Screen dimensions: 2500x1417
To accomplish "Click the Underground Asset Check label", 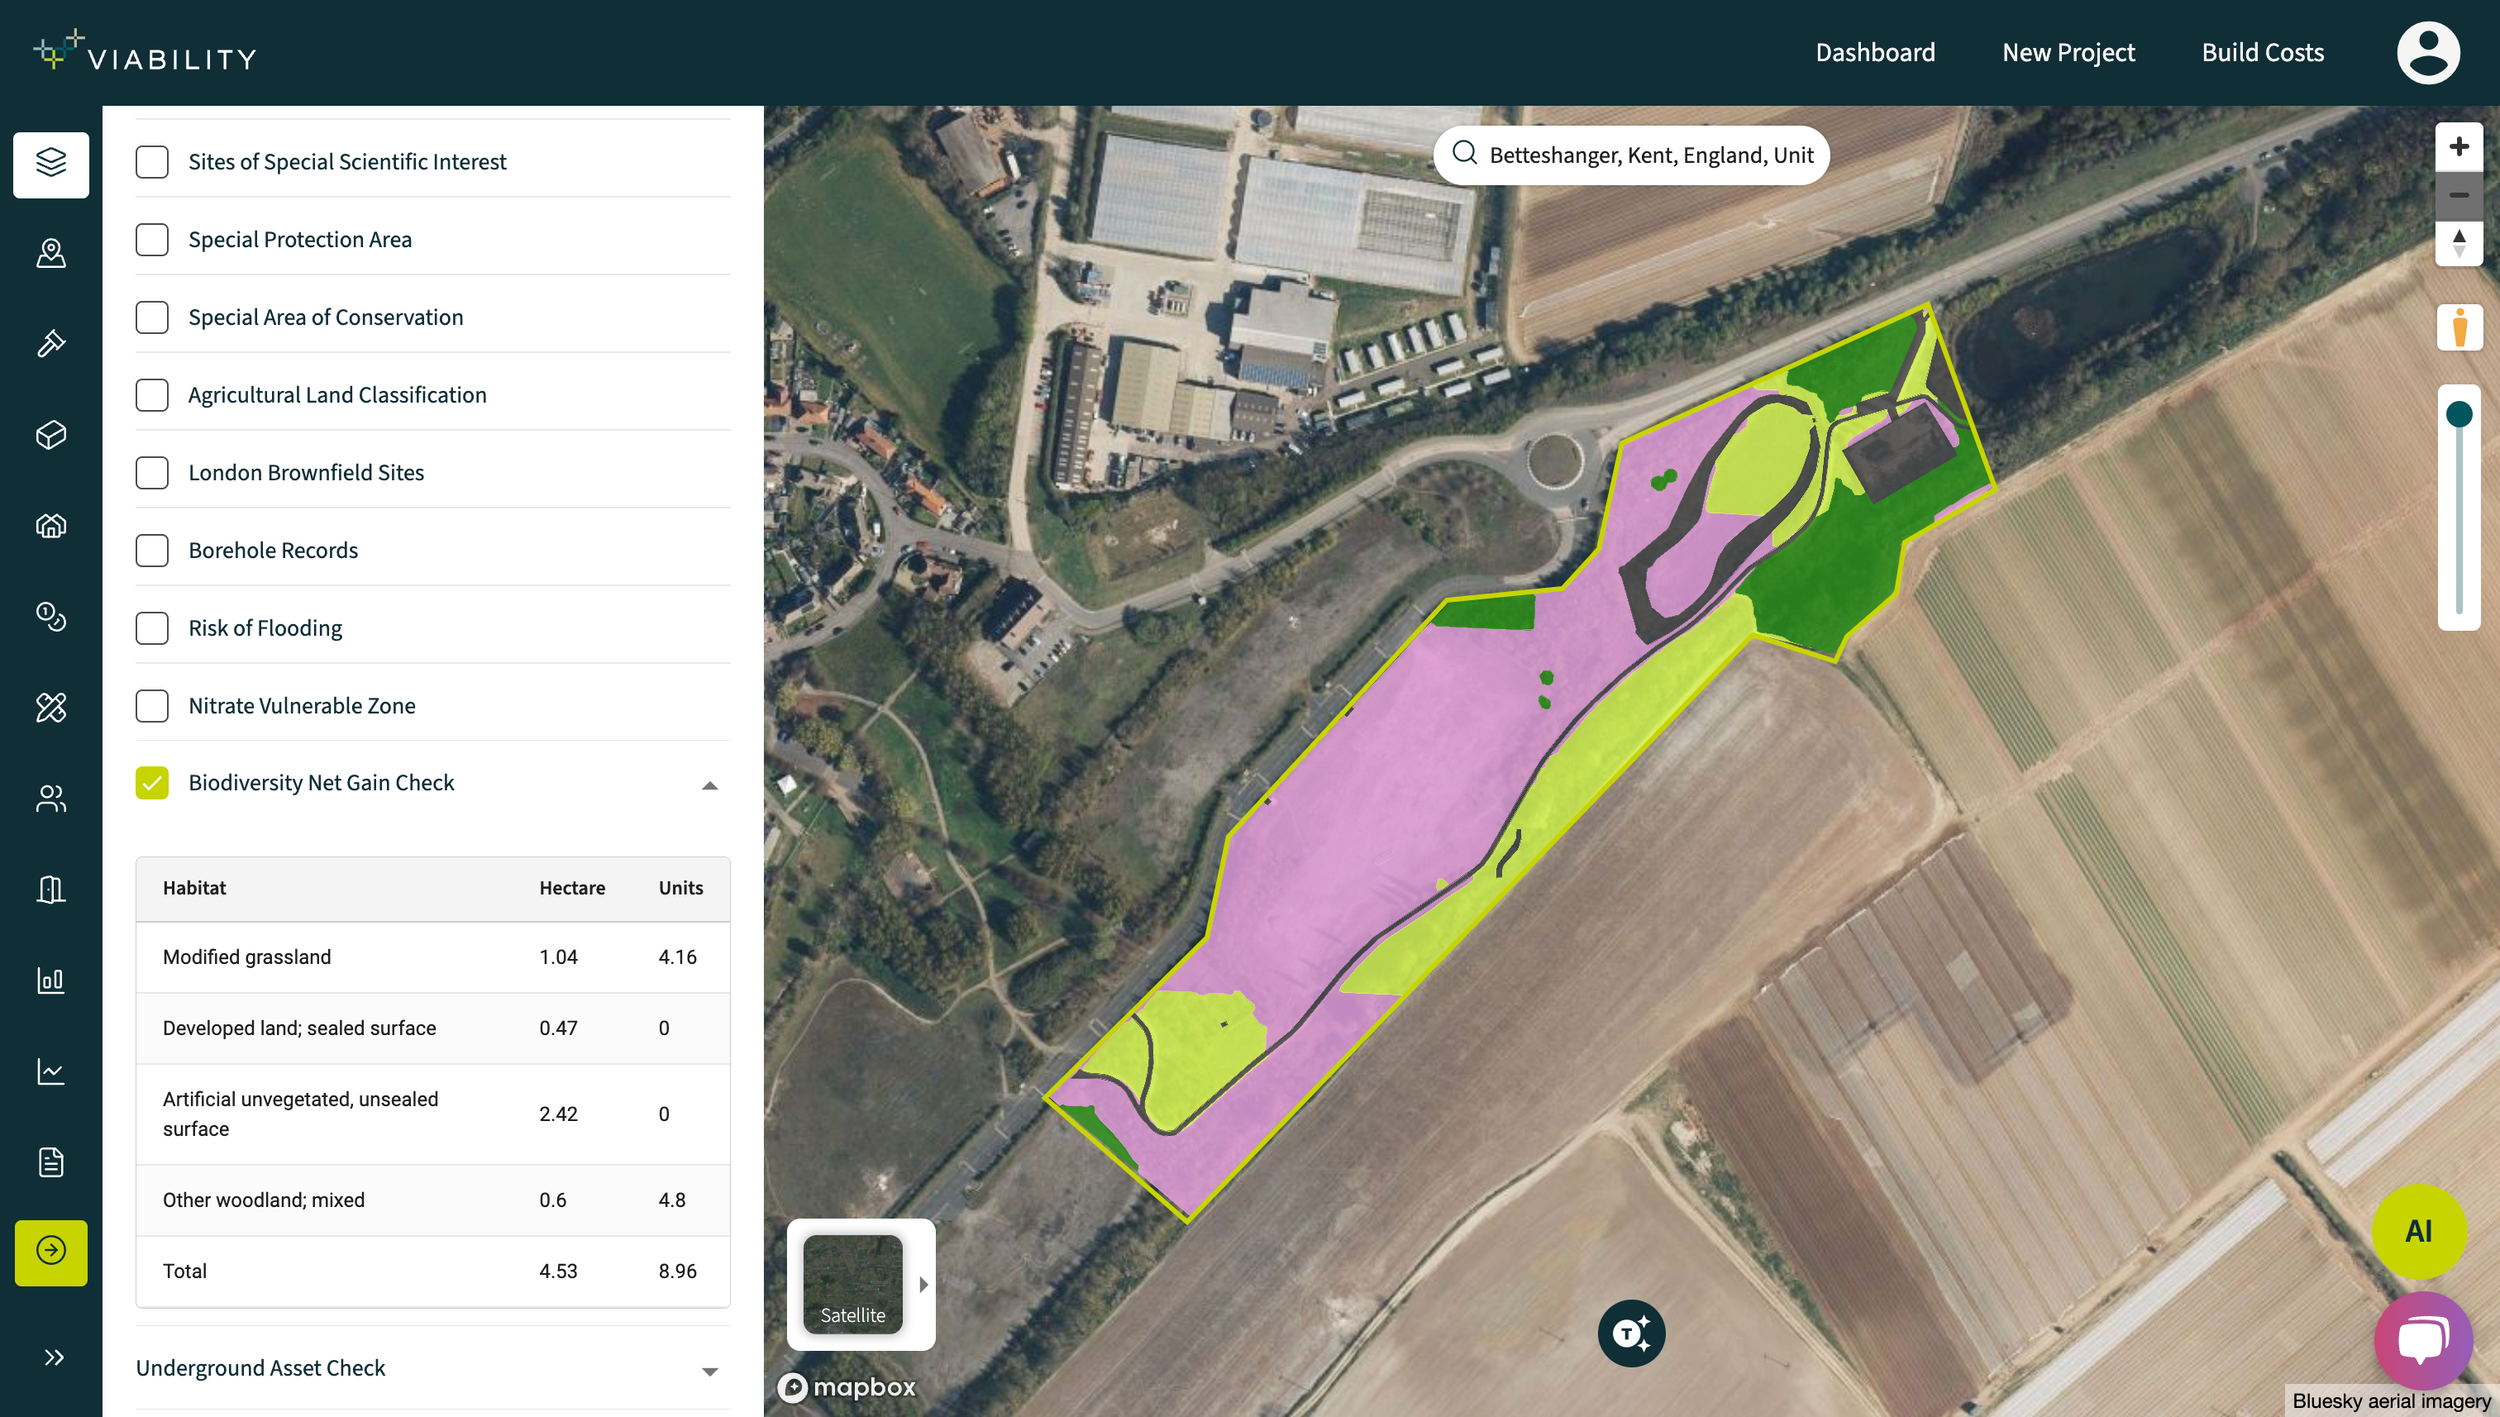I will tap(260, 1368).
